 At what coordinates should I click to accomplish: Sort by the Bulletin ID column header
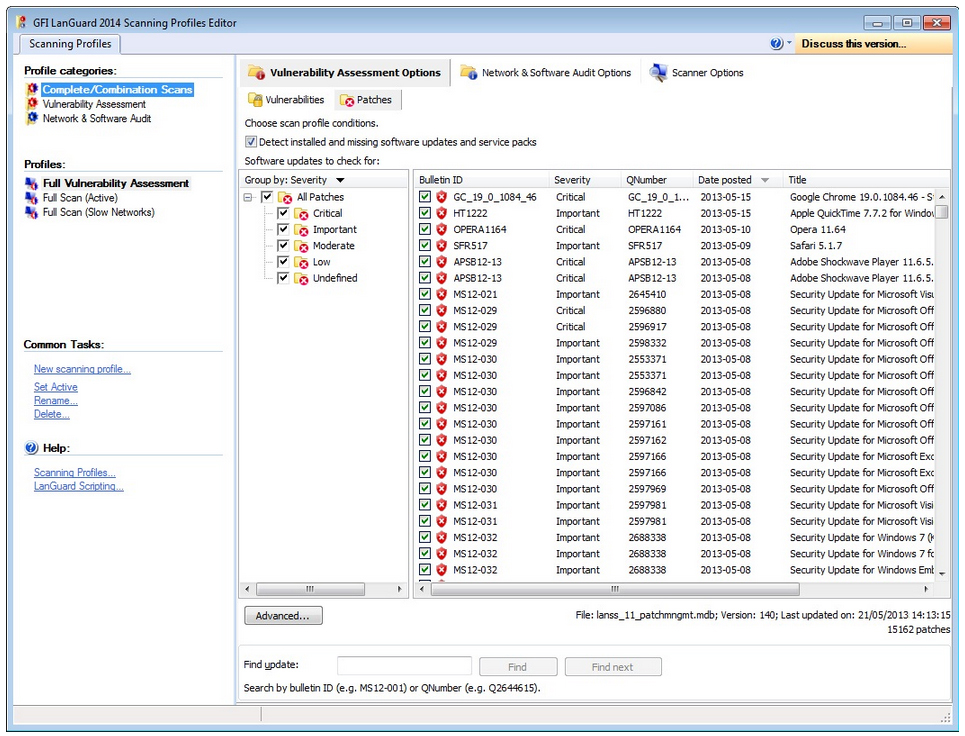tap(481, 180)
